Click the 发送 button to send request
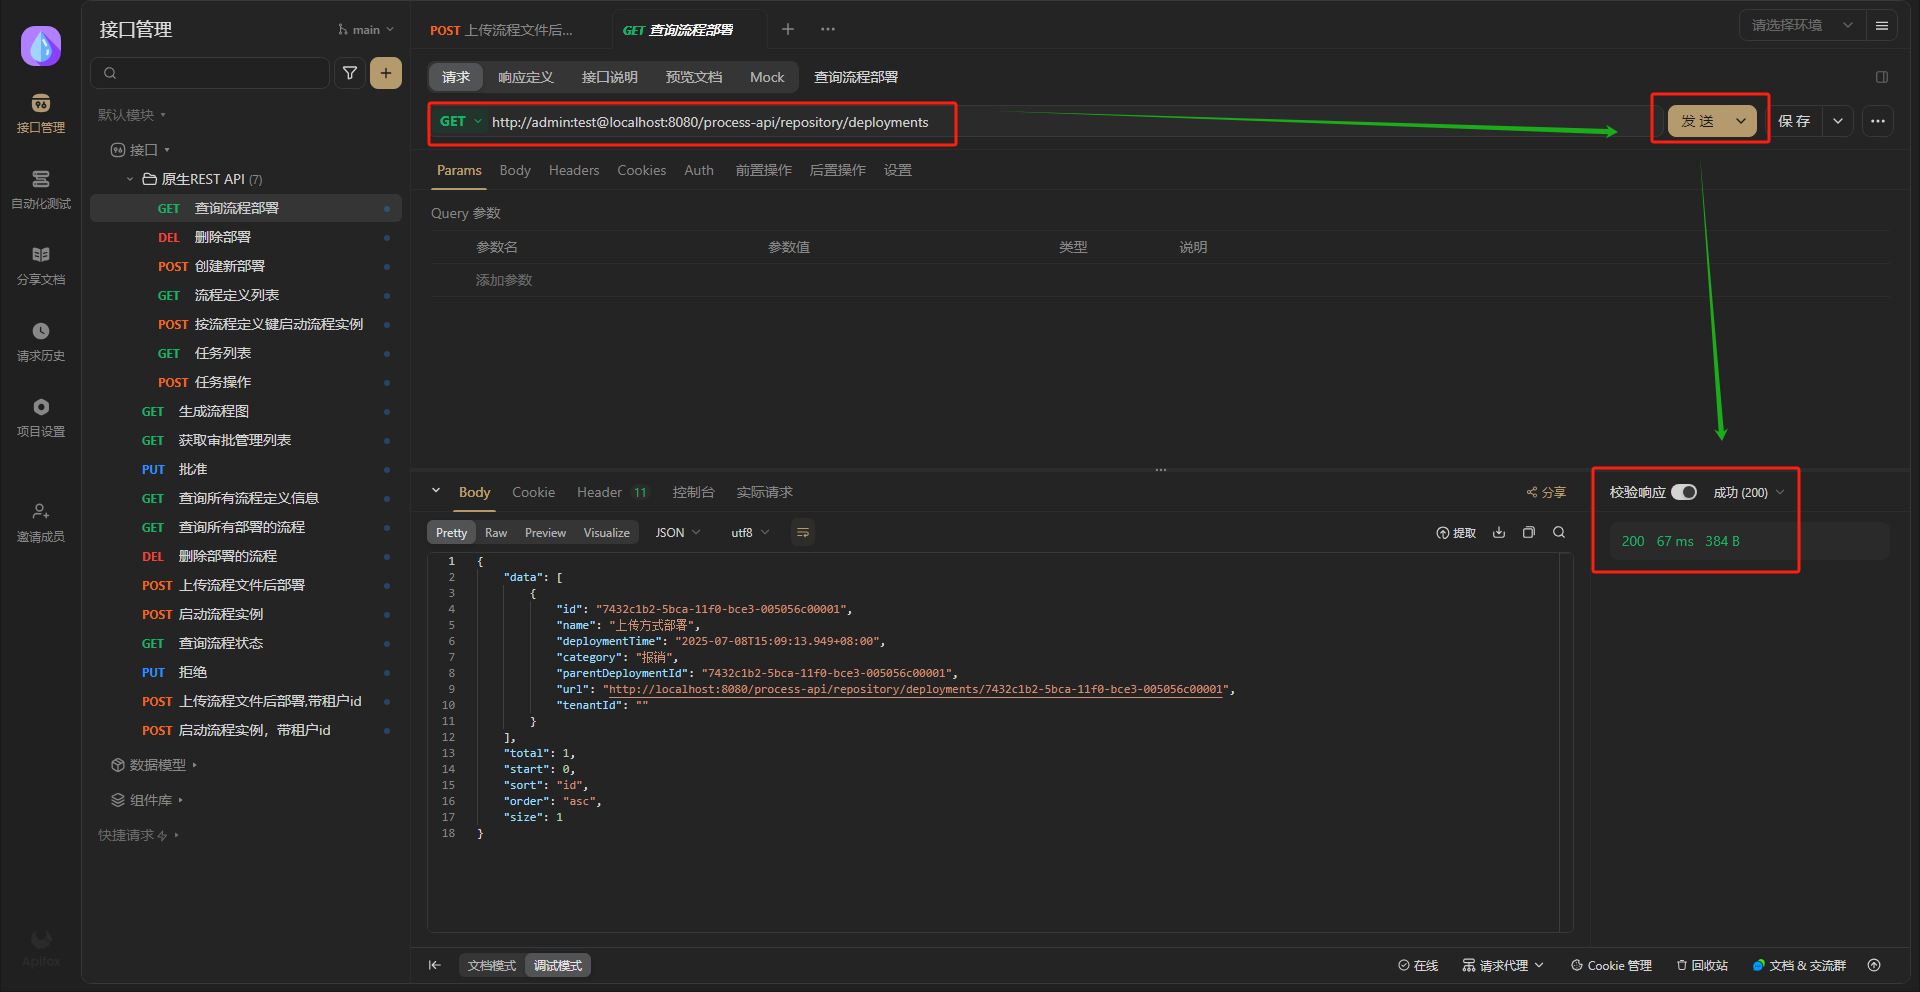 1697,121
